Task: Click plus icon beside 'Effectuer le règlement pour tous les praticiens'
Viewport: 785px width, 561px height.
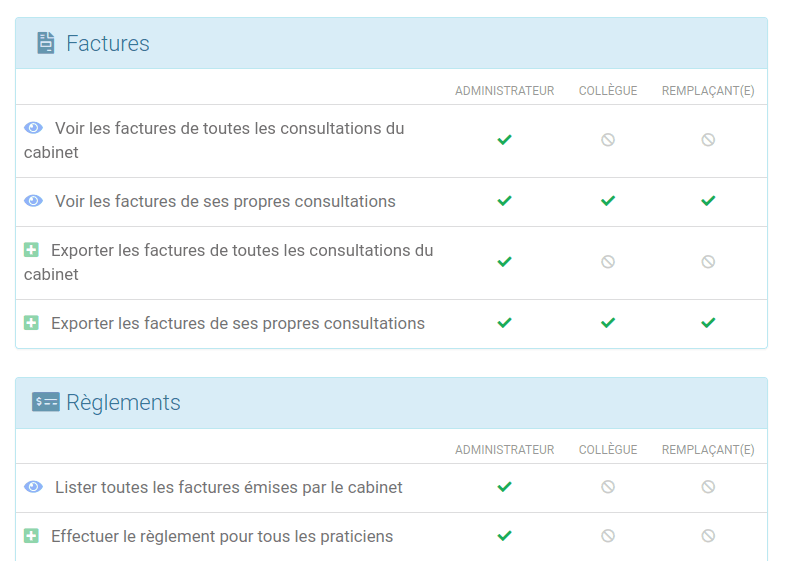Action: click(31, 536)
